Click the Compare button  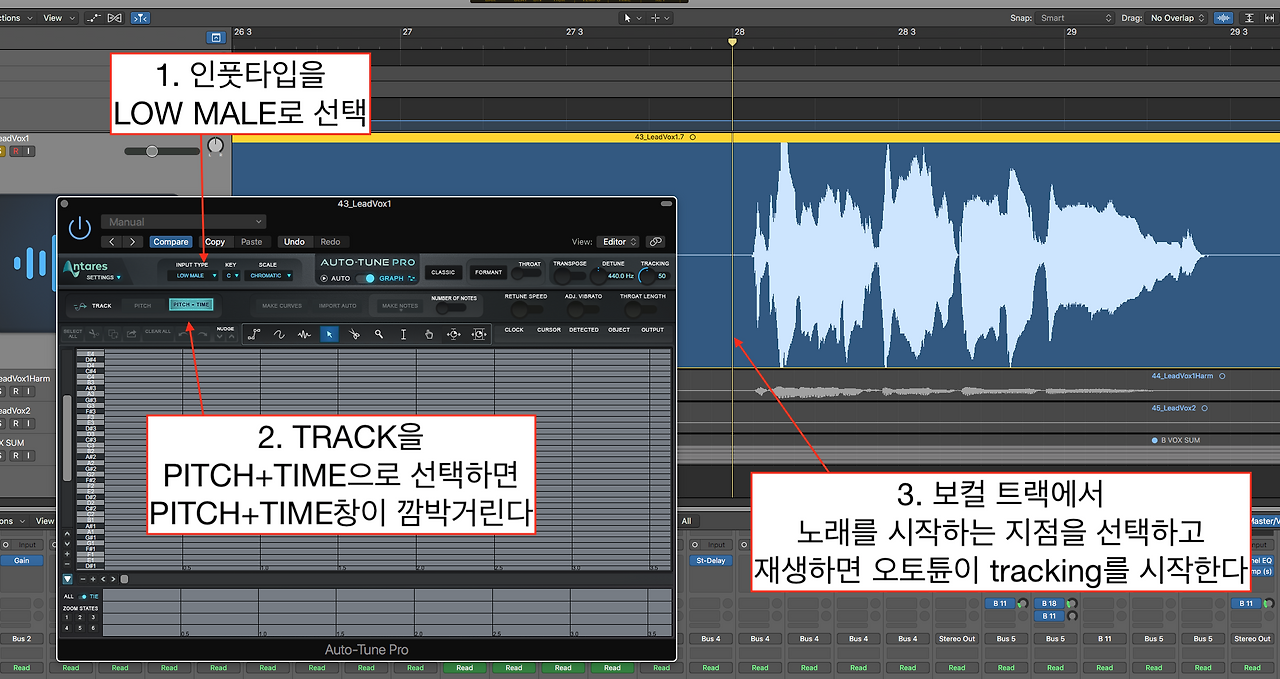point(171,242)
